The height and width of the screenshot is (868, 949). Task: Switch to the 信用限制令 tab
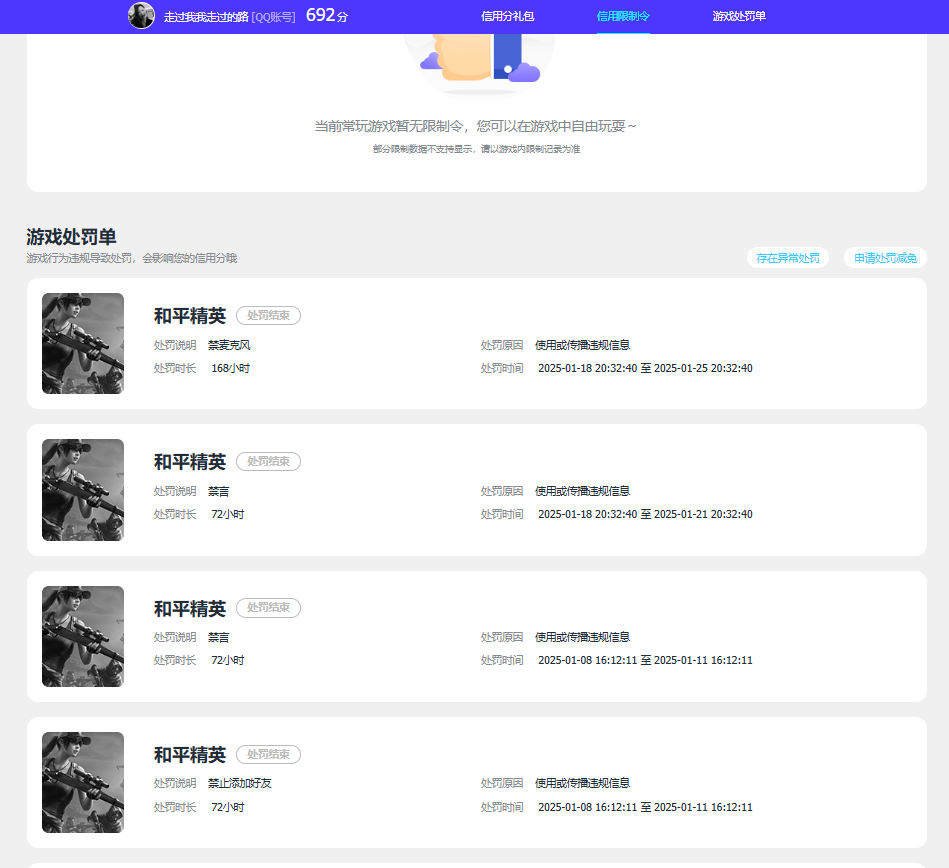coord(623,16)
